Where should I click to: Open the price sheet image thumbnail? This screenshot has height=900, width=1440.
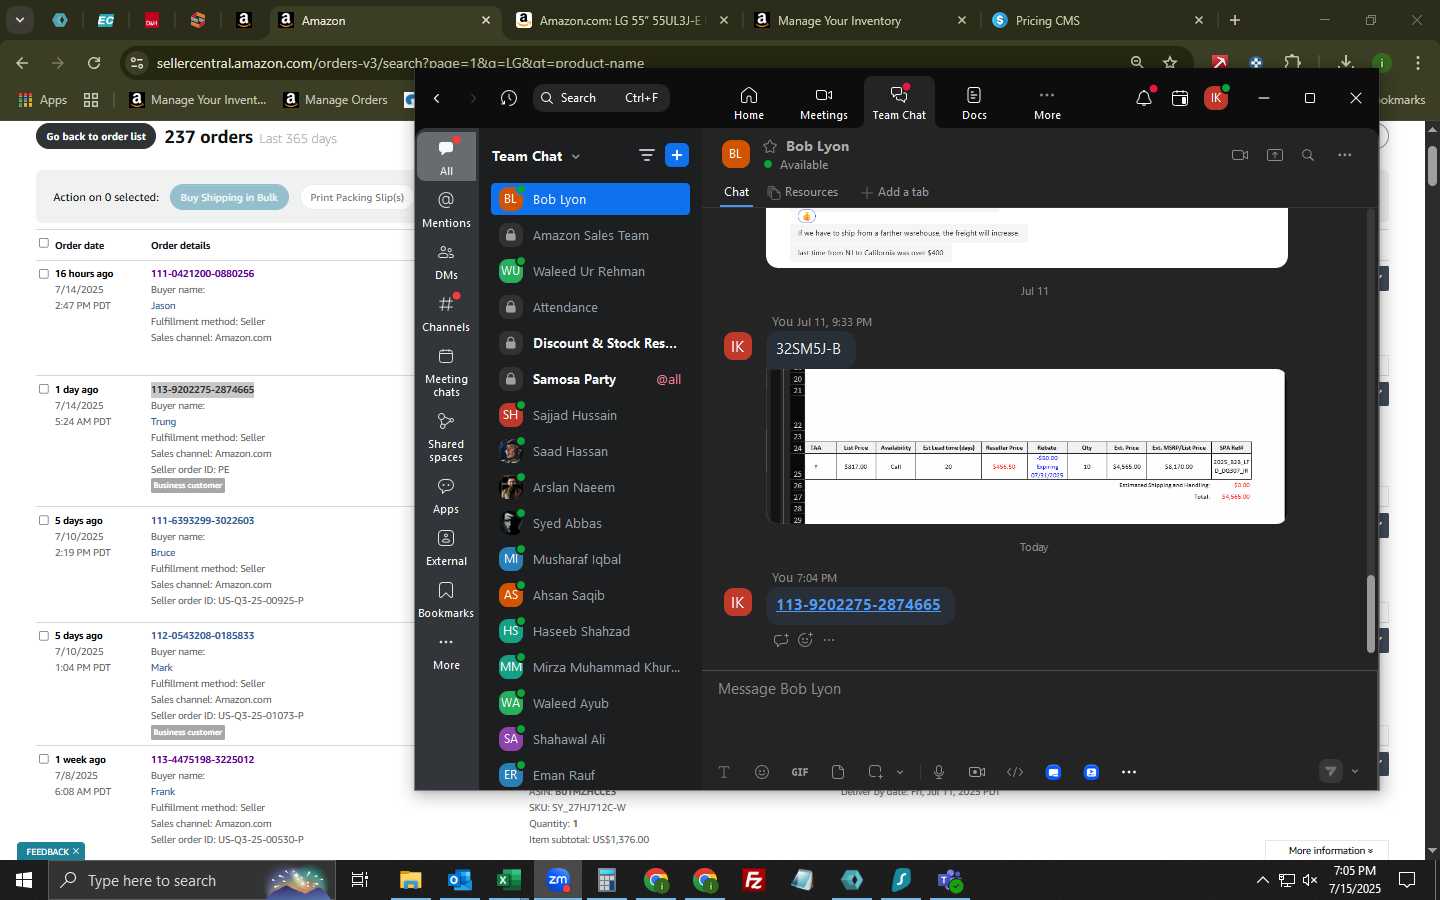[1025, 446]
